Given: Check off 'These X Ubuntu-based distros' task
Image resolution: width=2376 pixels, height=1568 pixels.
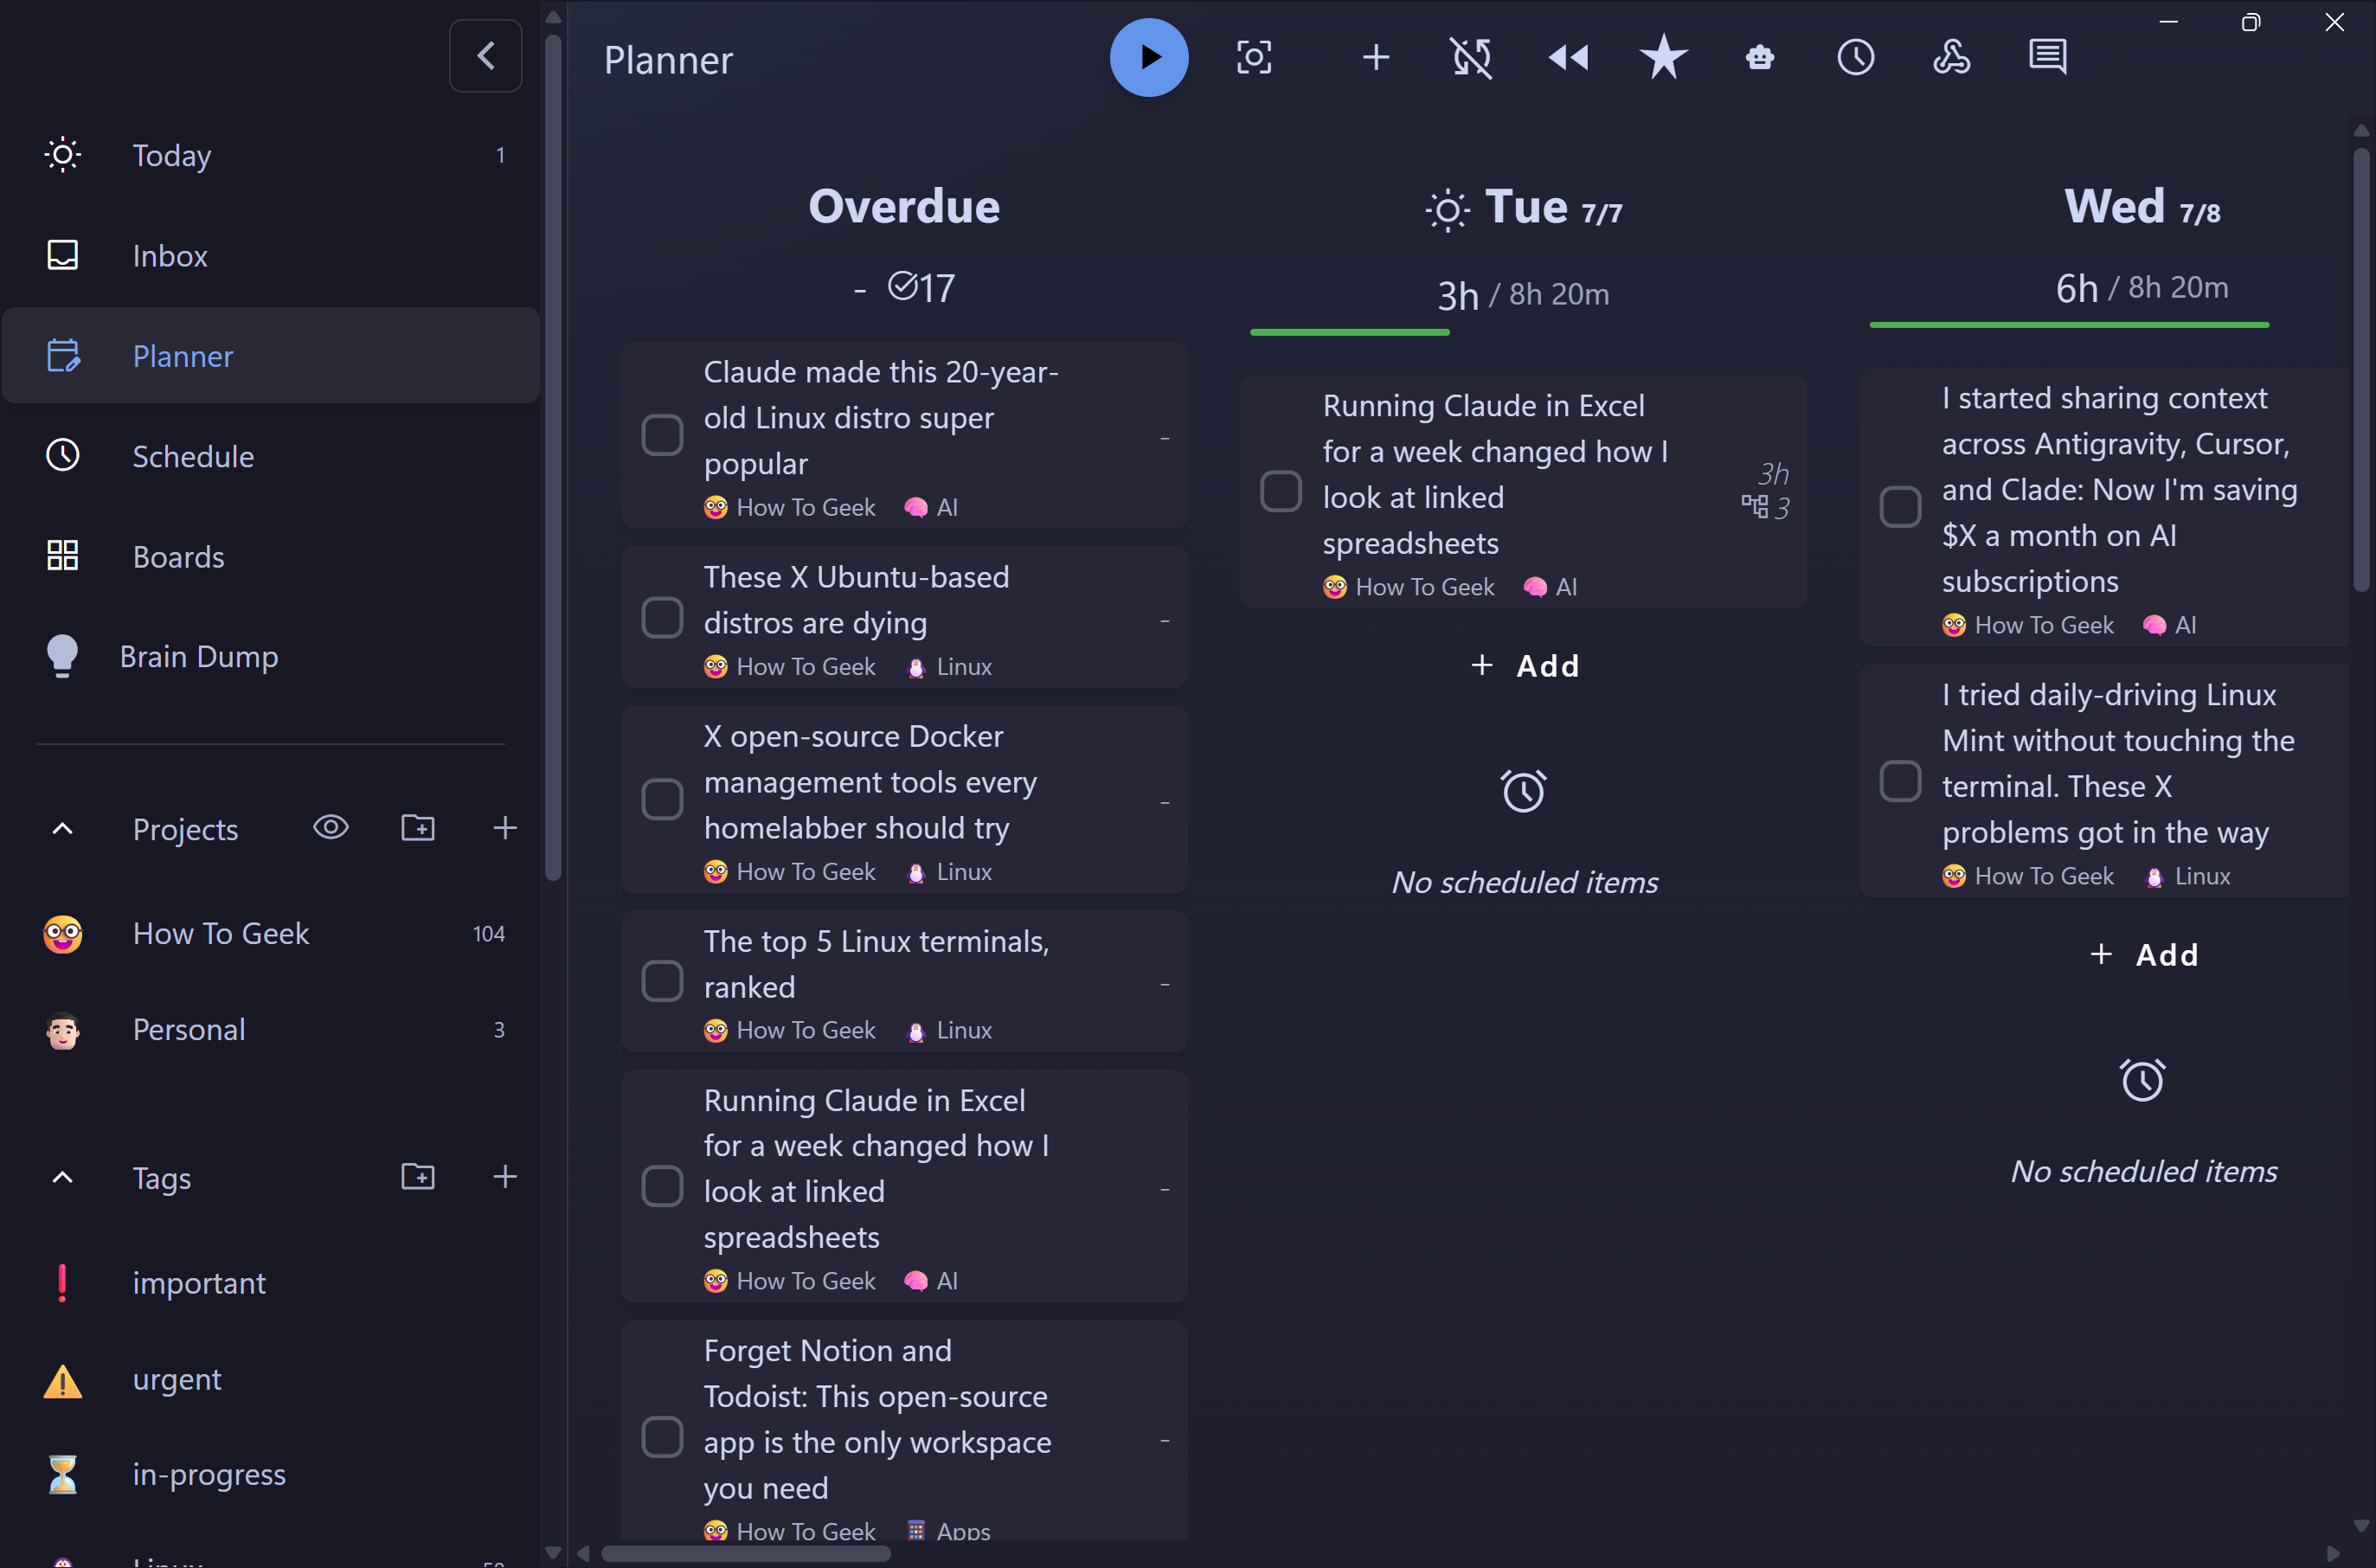Looking at the screenshot, I should click(662, 618).
